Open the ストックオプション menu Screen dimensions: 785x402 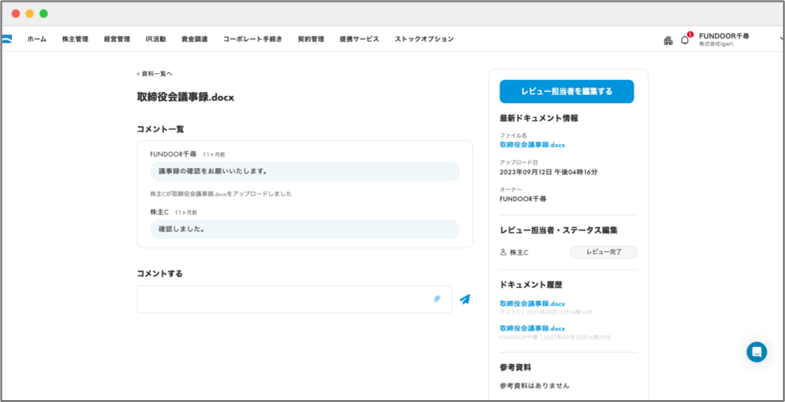point(424,39)
